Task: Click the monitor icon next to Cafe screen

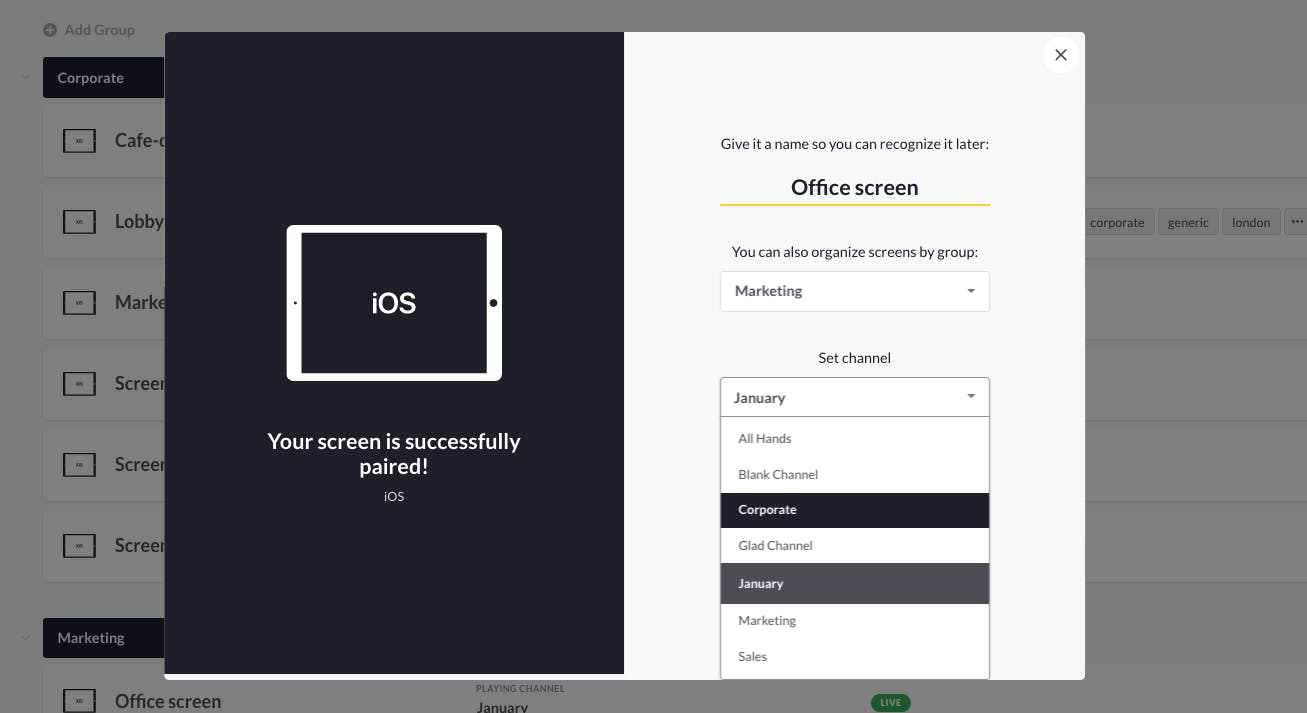Action: tap(79, 141)
